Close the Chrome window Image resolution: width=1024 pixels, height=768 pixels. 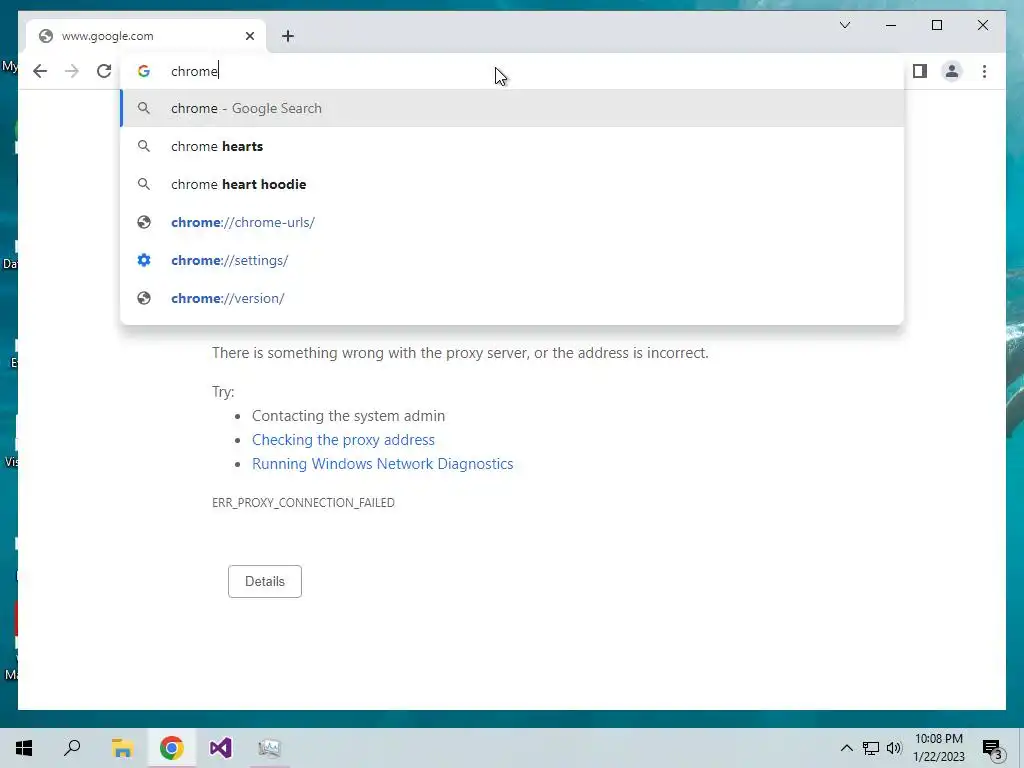[x=982, y=25]
